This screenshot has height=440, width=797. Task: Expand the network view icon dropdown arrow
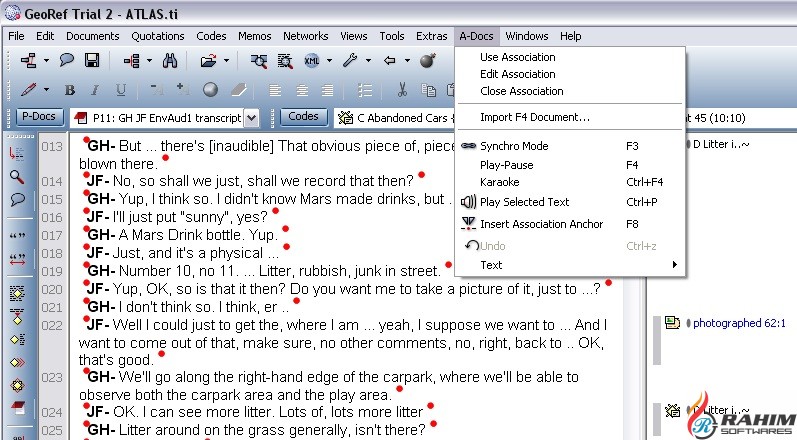click(46, 61)
